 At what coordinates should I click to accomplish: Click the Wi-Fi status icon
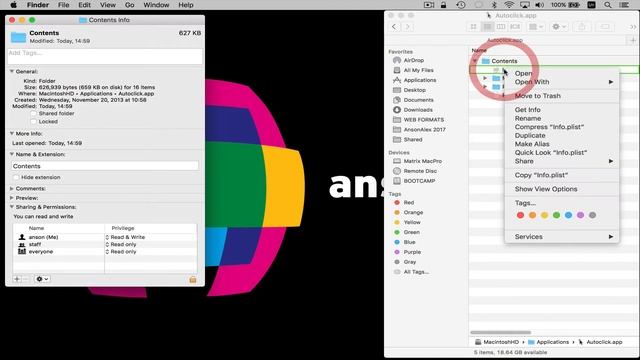pos(509,5)
